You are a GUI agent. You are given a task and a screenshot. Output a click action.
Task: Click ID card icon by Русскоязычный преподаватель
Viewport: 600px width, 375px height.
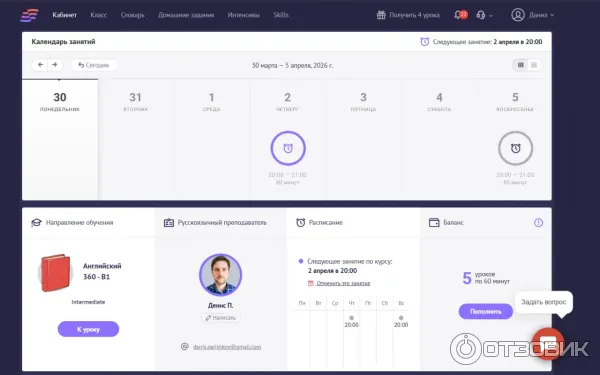point(169,222)
